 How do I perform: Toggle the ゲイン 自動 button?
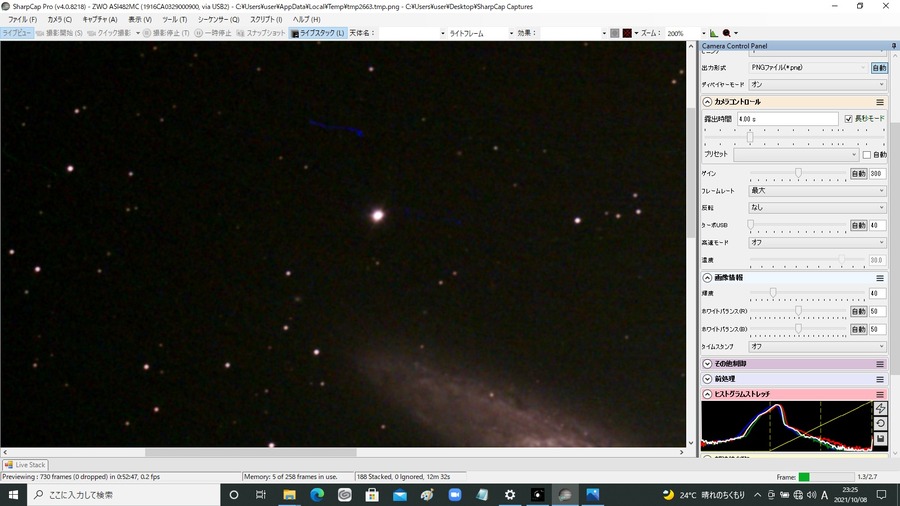pos(858,173)
